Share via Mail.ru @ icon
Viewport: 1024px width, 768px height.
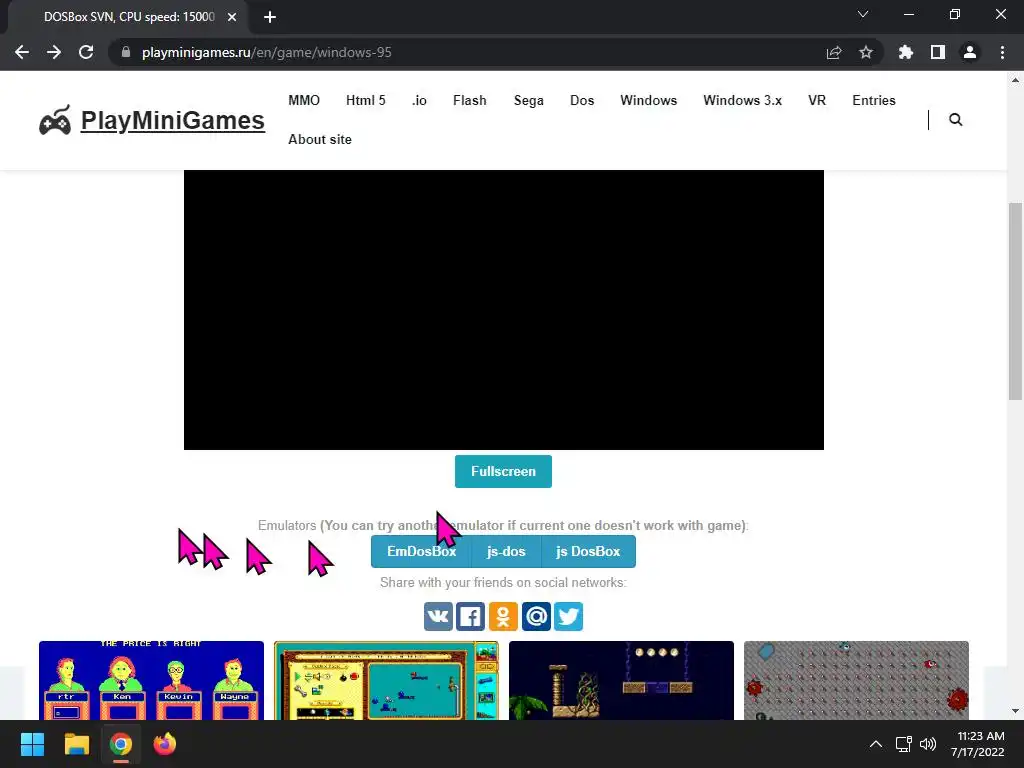click(x=536, y=616)
